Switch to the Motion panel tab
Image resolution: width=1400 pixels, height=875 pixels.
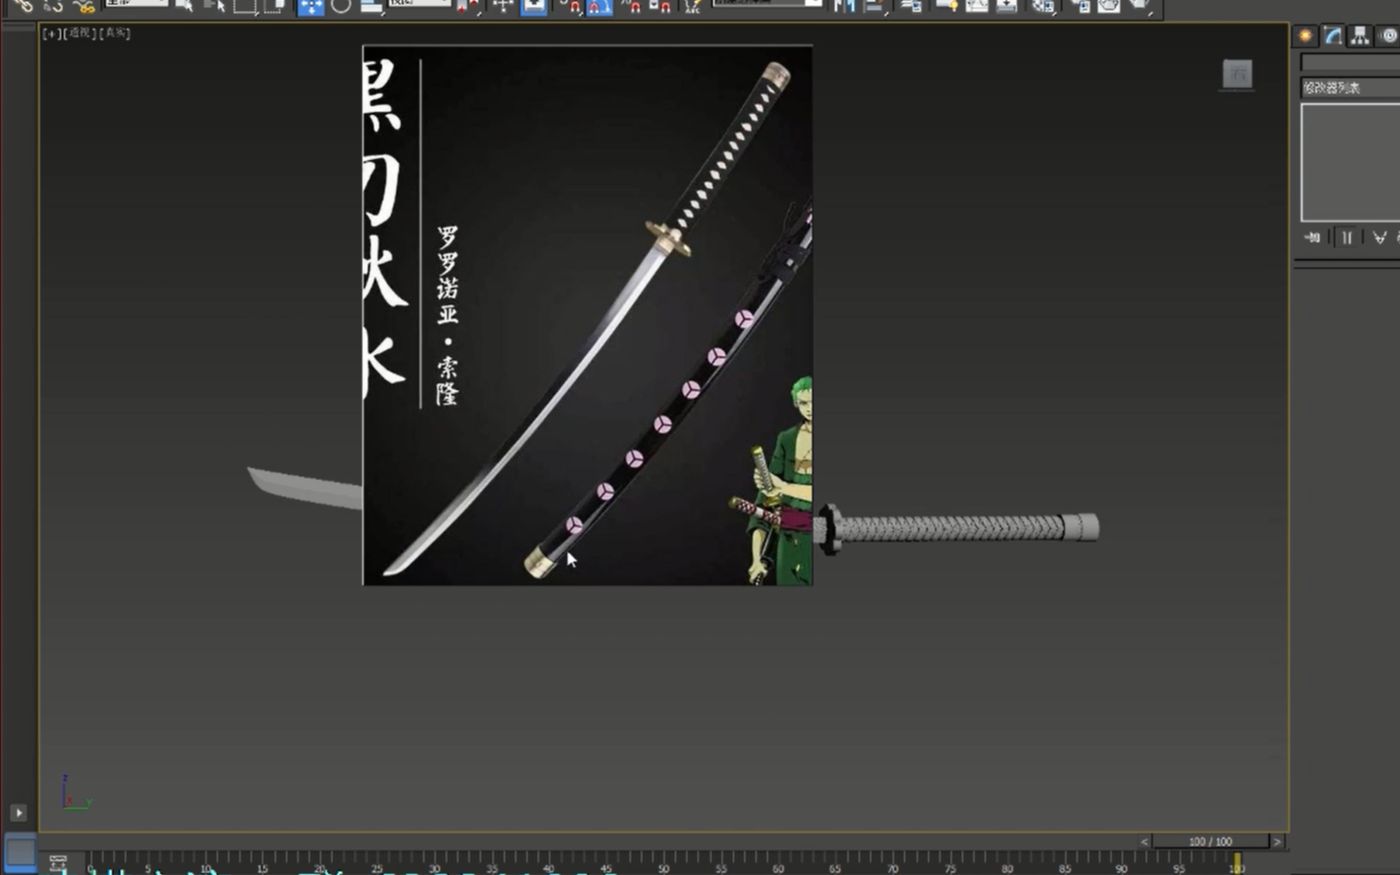point(1388,36)
